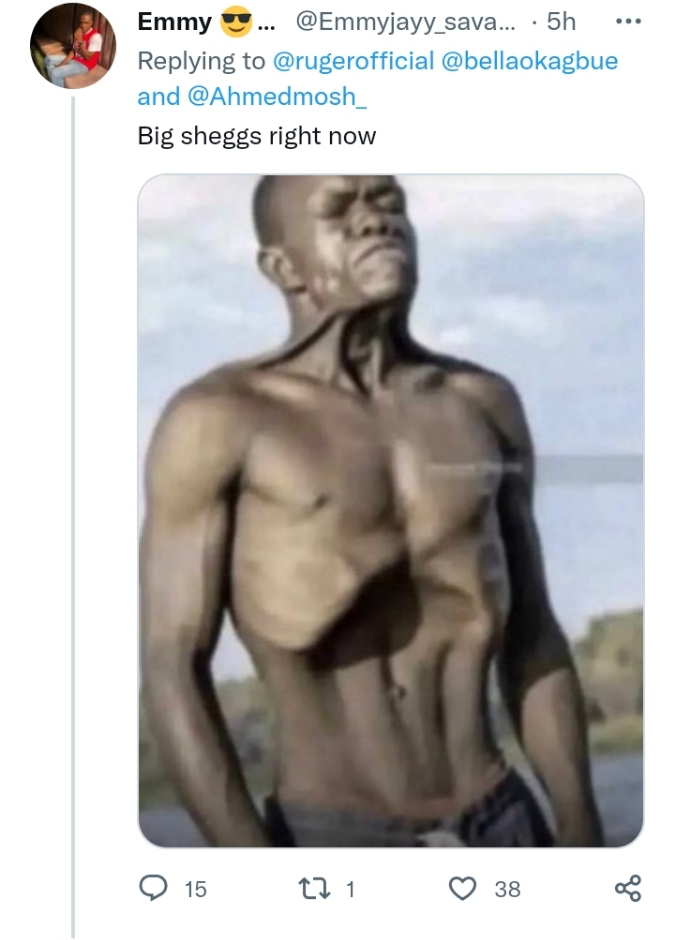
Task: Click the tweet text Big sheggs right now
Action: click(x=257, y=135)
